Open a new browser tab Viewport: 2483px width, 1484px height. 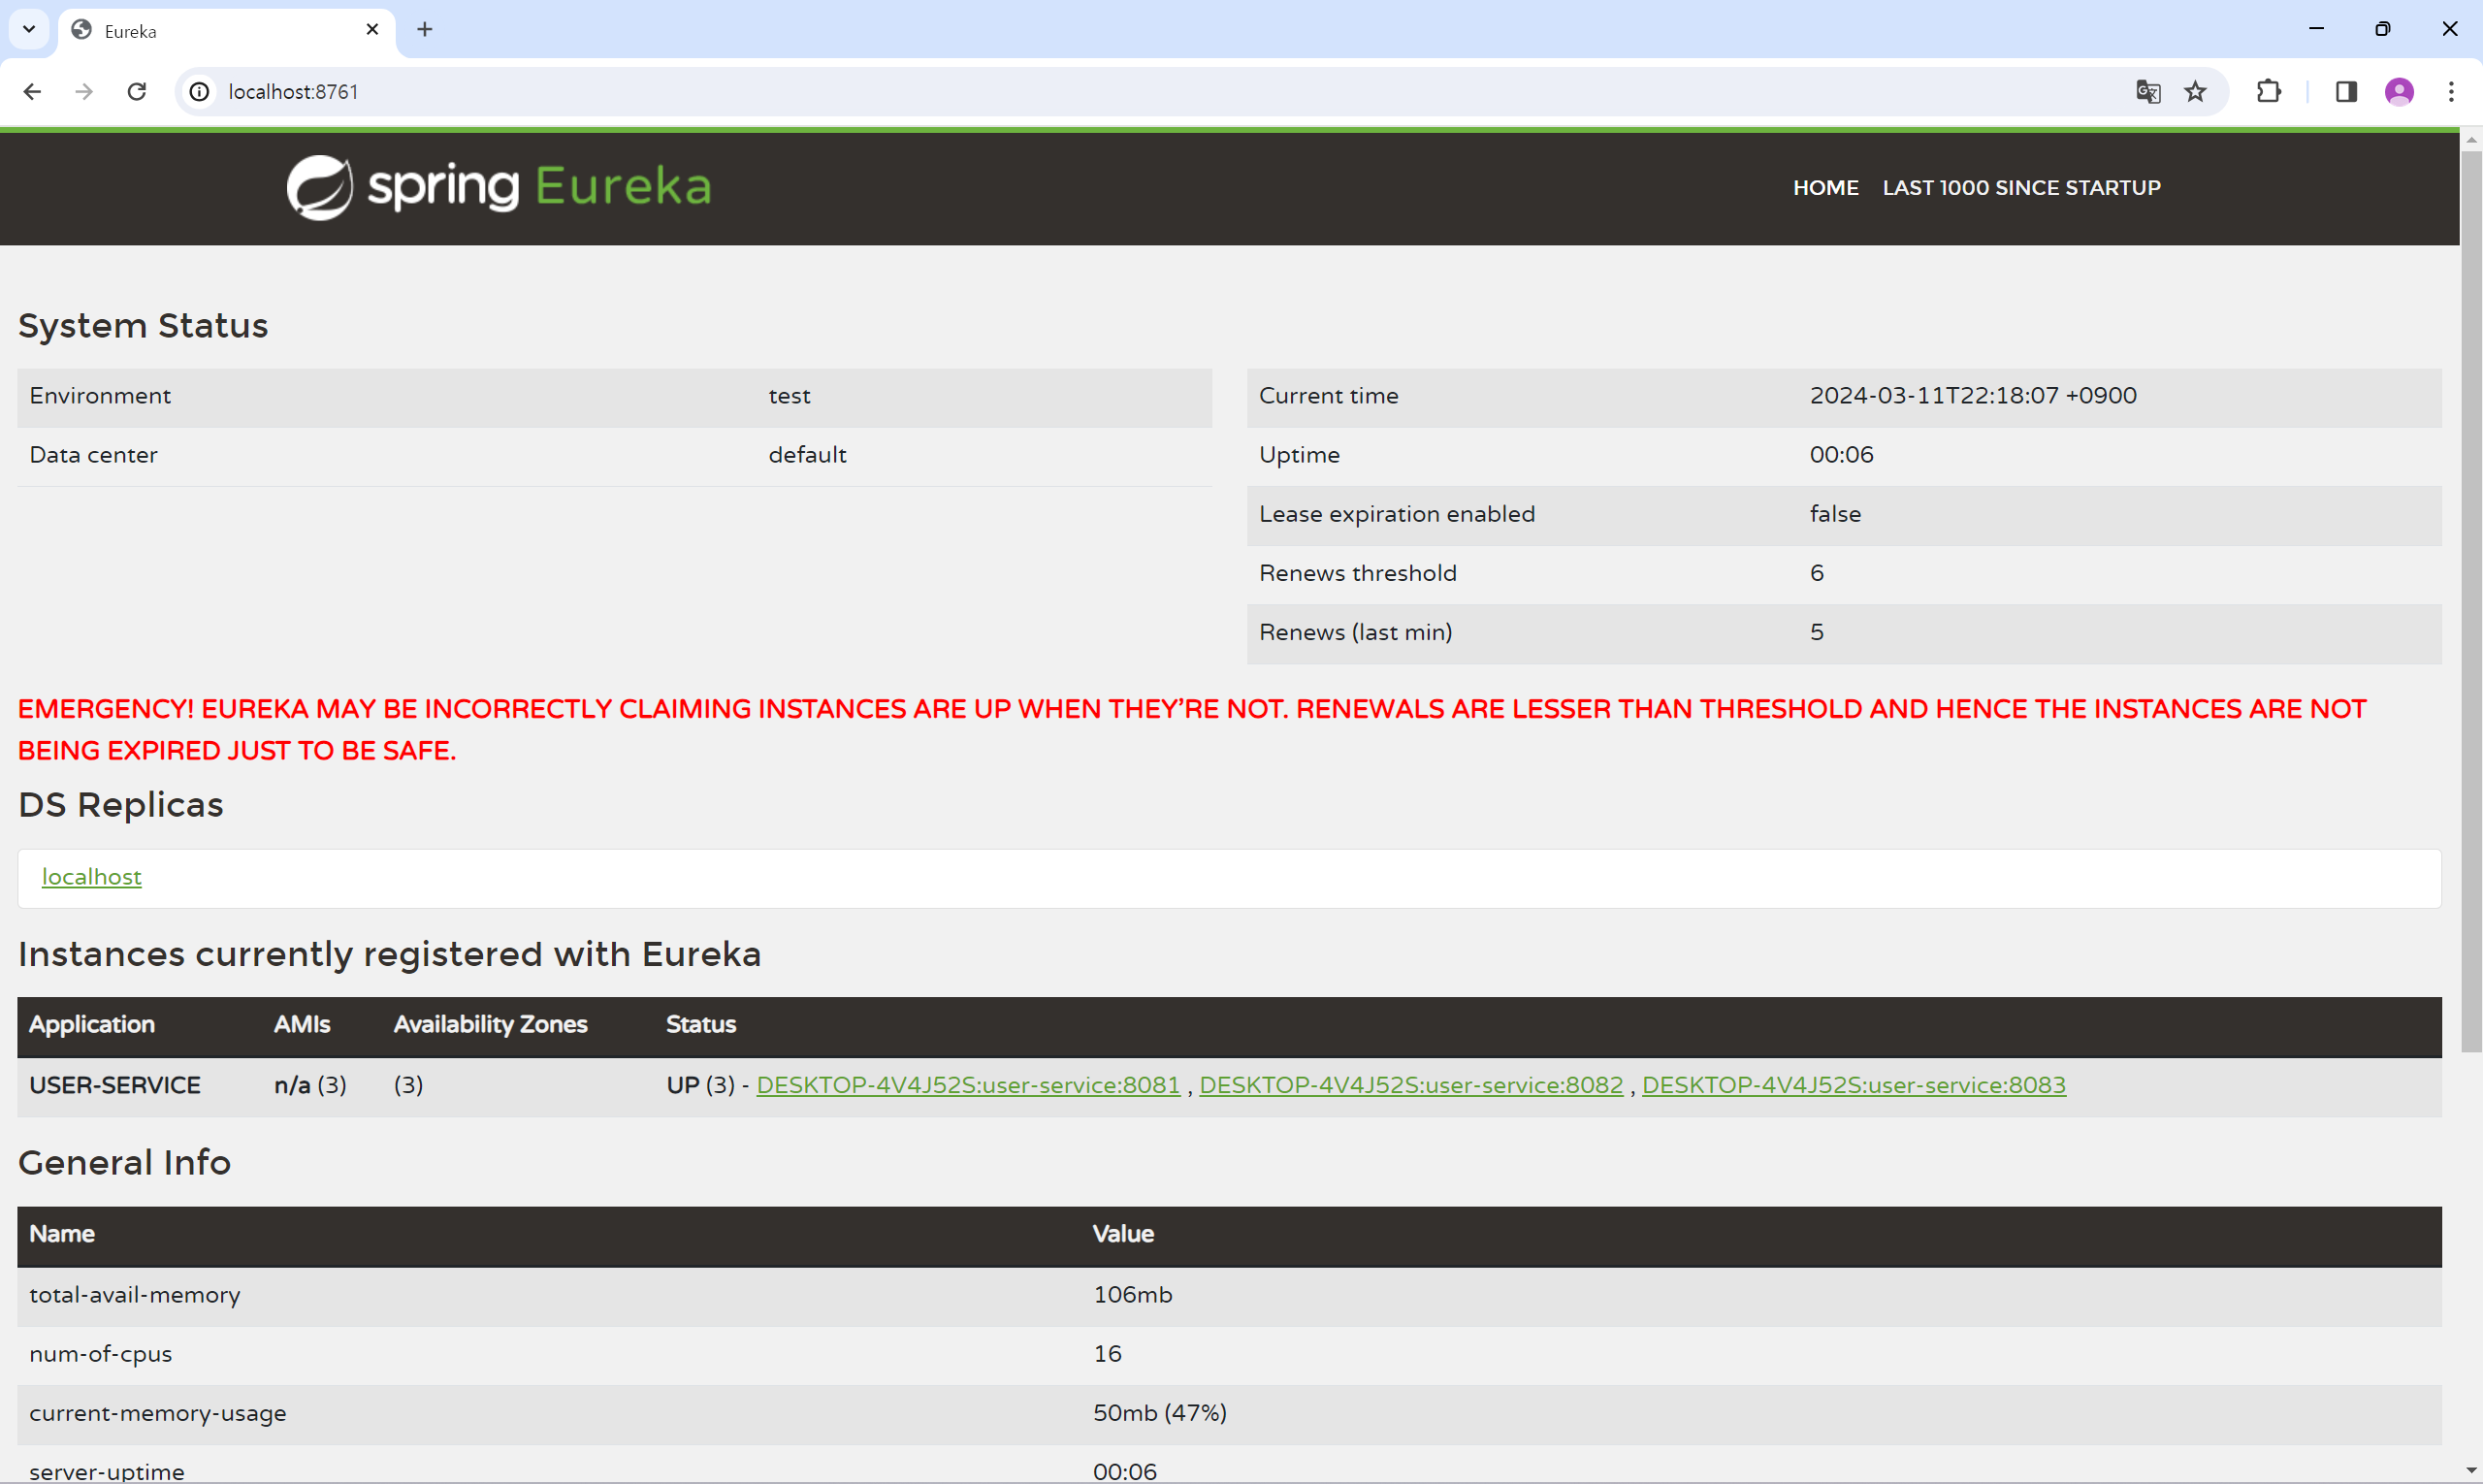[425, 29]
